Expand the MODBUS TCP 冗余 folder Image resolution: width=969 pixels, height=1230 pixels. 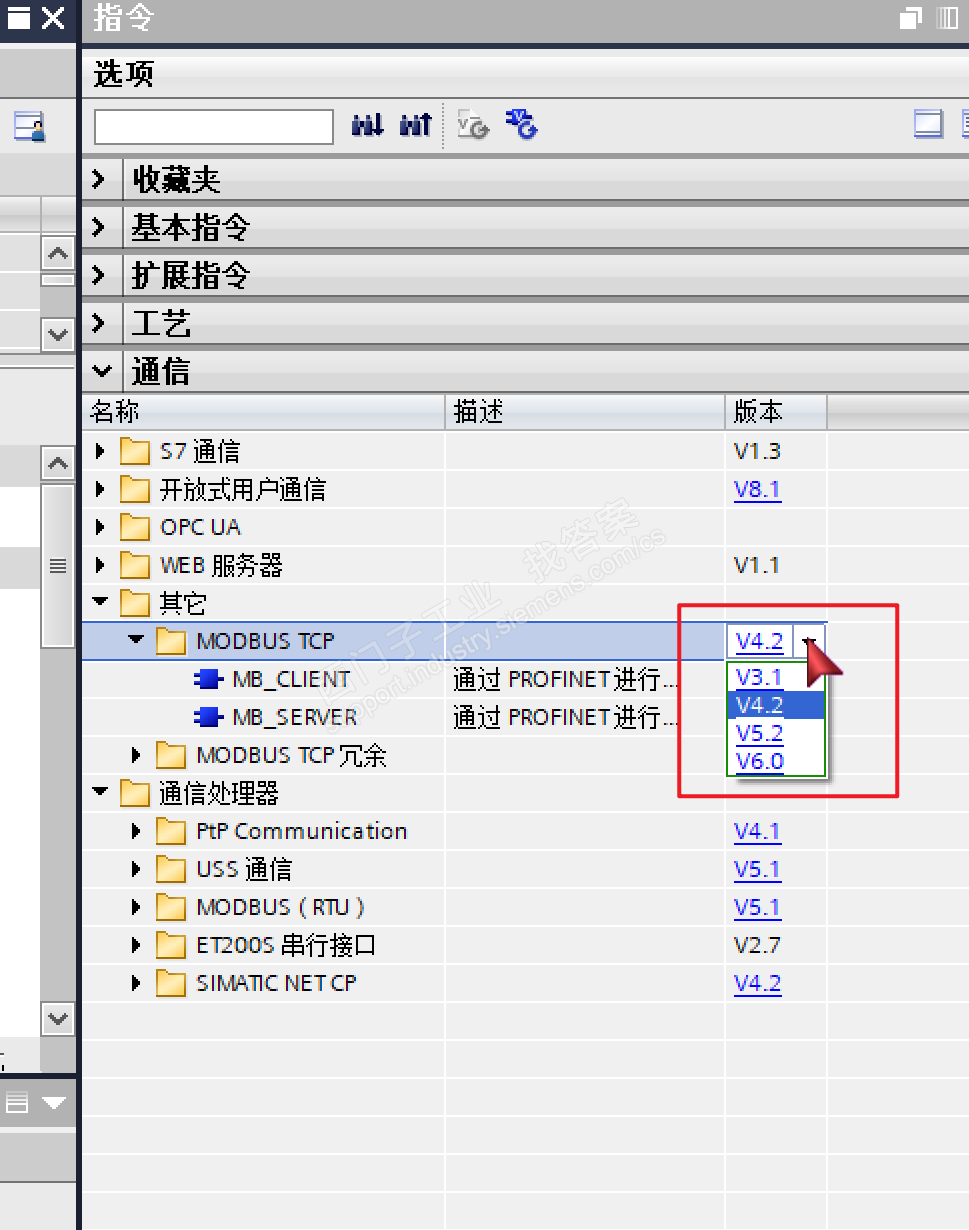coord(137,755)
